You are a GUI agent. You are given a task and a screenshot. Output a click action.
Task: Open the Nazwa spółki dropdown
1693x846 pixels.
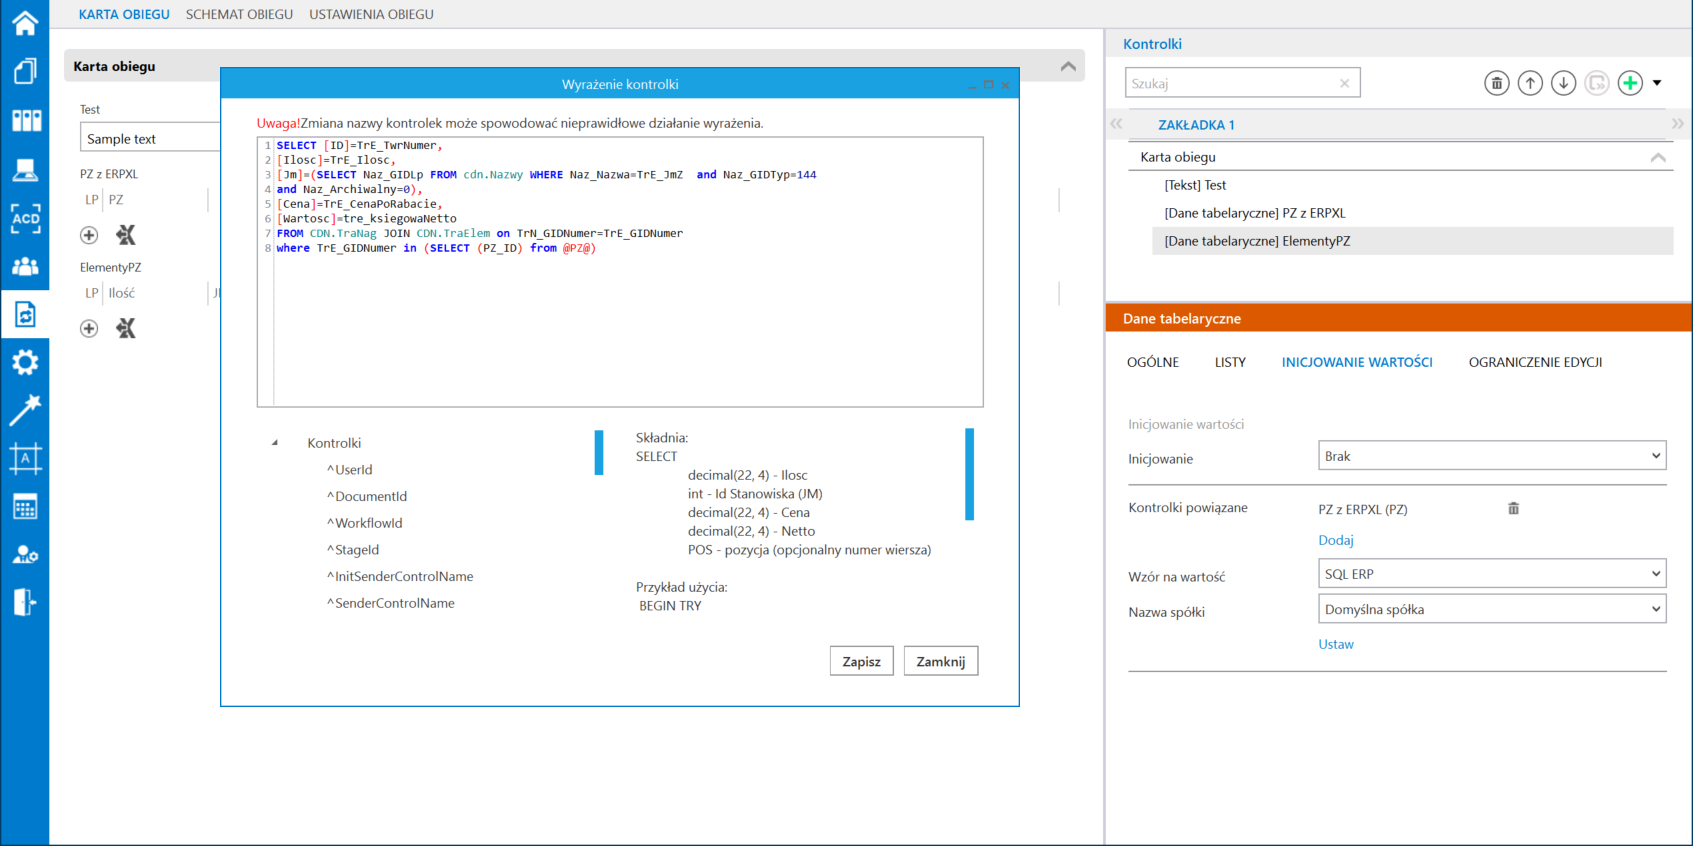click(1492, 609)
